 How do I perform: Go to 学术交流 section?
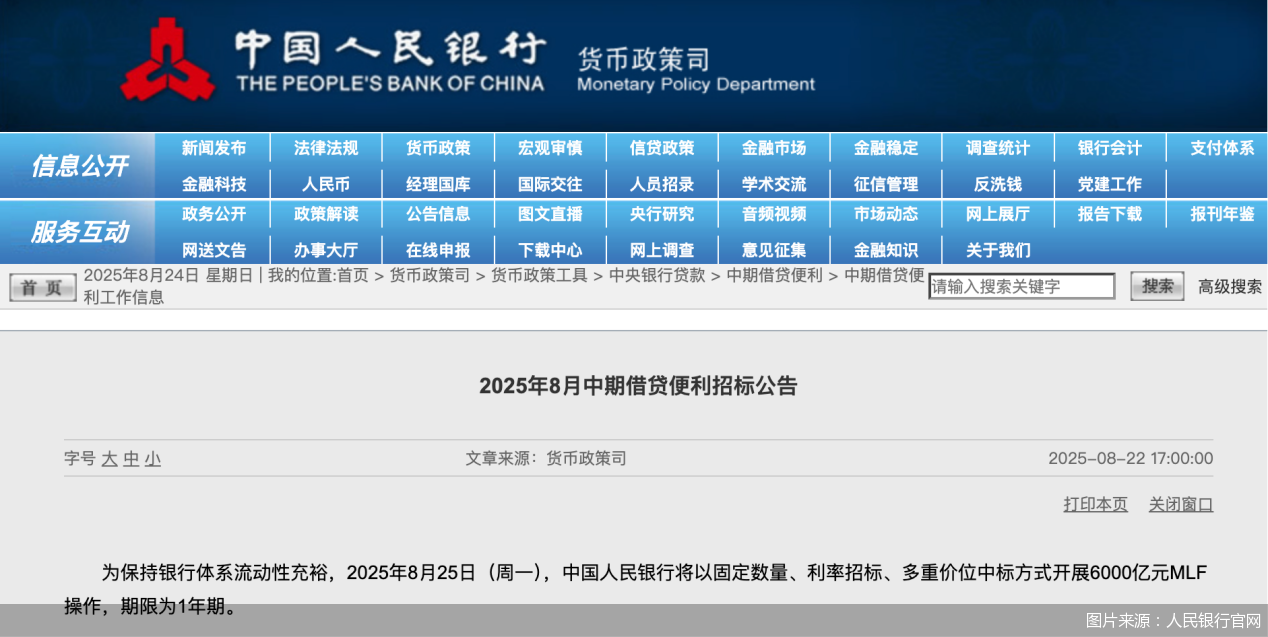[774, 184]
